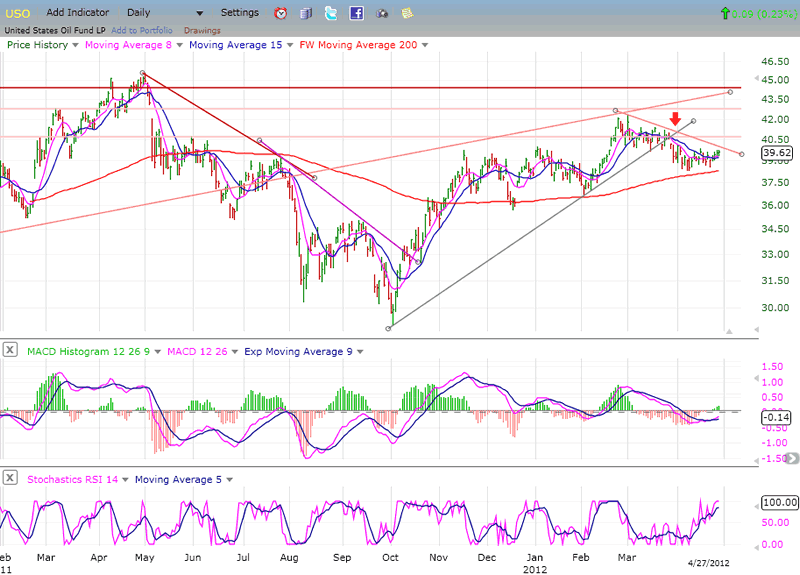Close the MACD Histogram panel with X box
The height and width of the screenshot is (575, 800).
coord(9,349)
